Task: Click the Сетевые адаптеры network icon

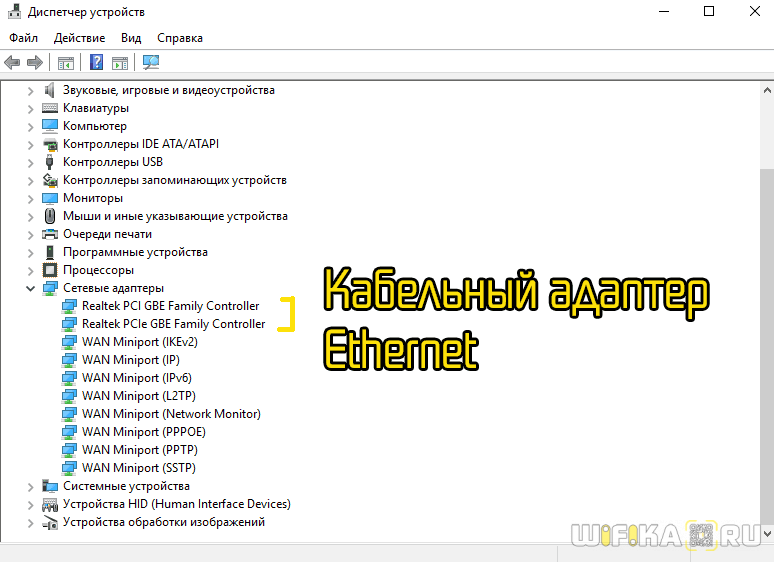Action: coord(50,288)
